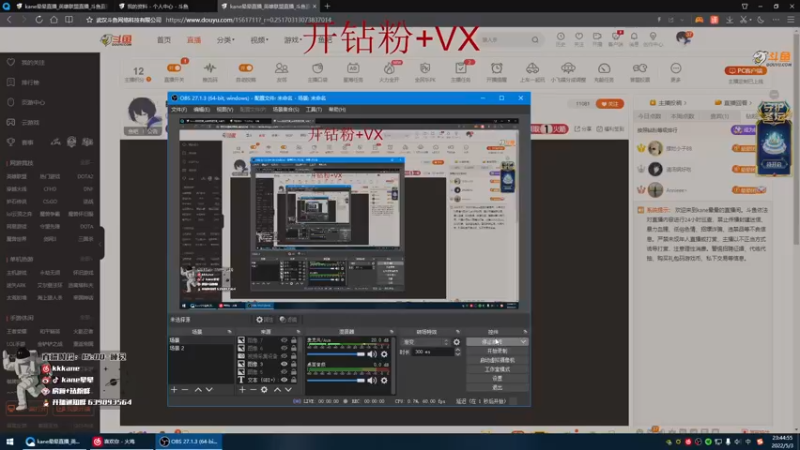
Task: Mute the 麦克风/Aux audio channel
Action: click(372, 354)
